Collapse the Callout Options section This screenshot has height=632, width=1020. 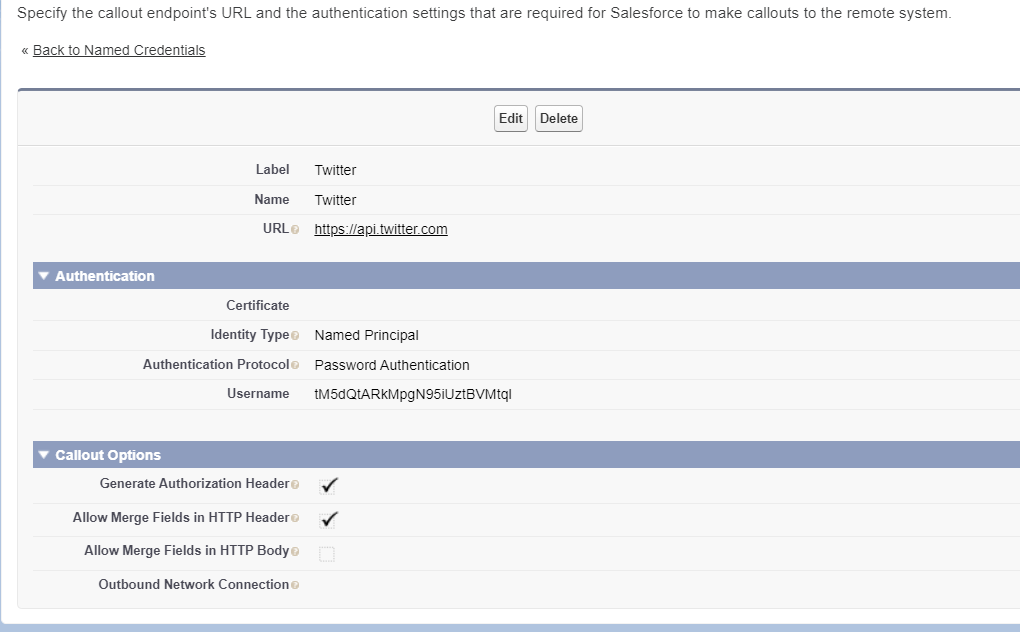(43, 455)
